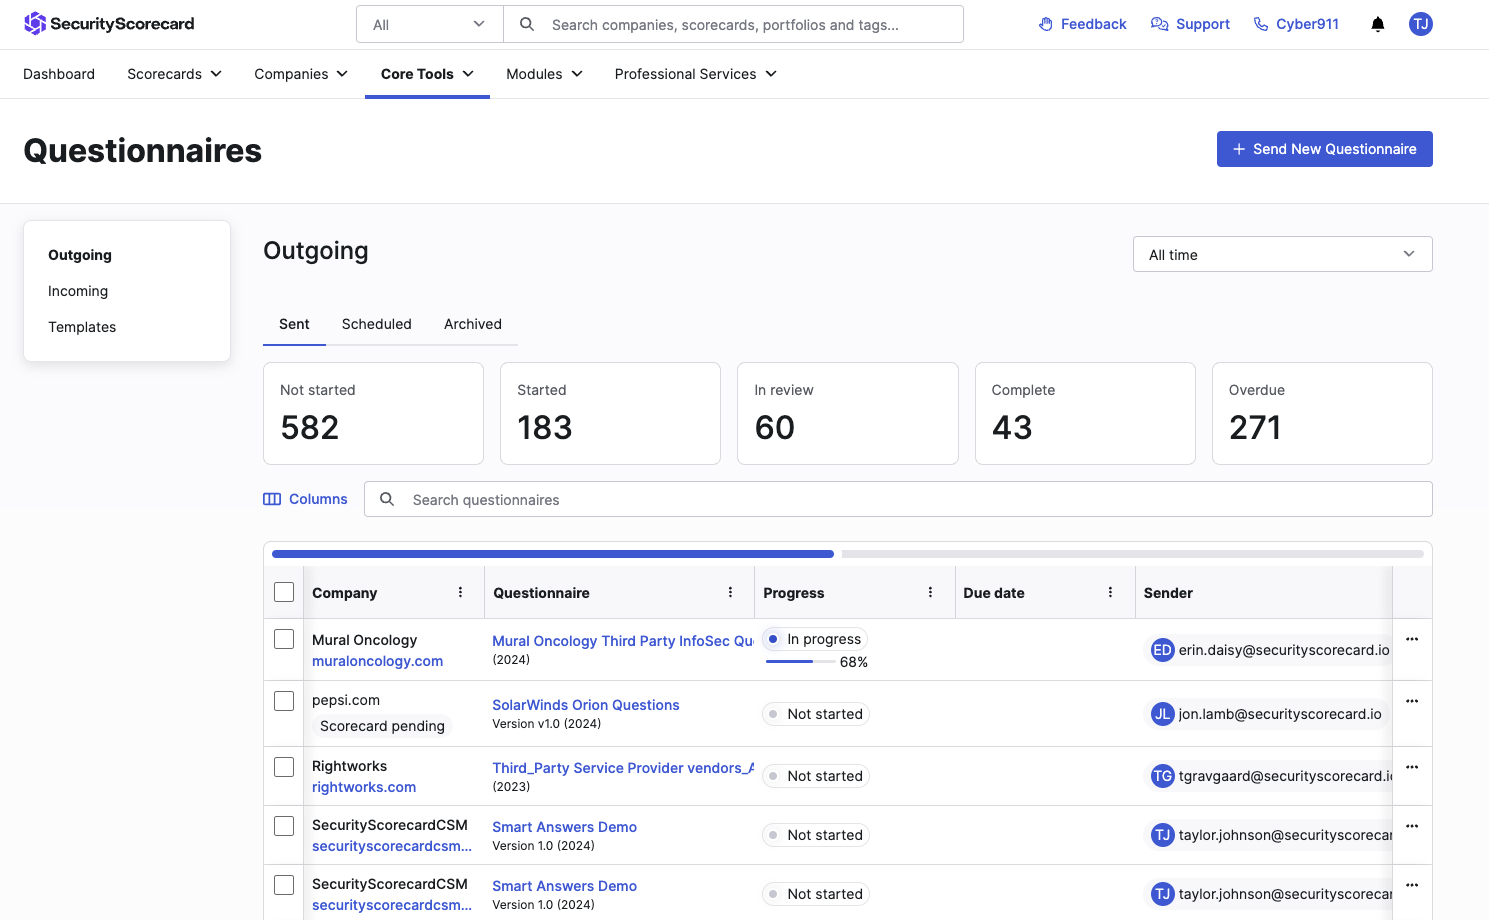The height and width of the screenshot is (920, 1489).
Task: Open Feedback link
Action: click(x=1082, y=24)
